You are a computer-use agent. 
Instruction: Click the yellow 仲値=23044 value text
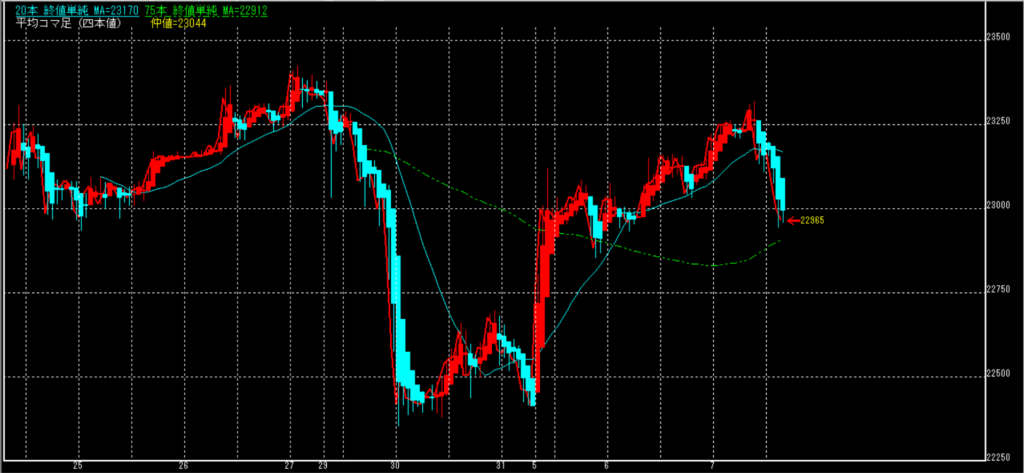pos(178,22)
